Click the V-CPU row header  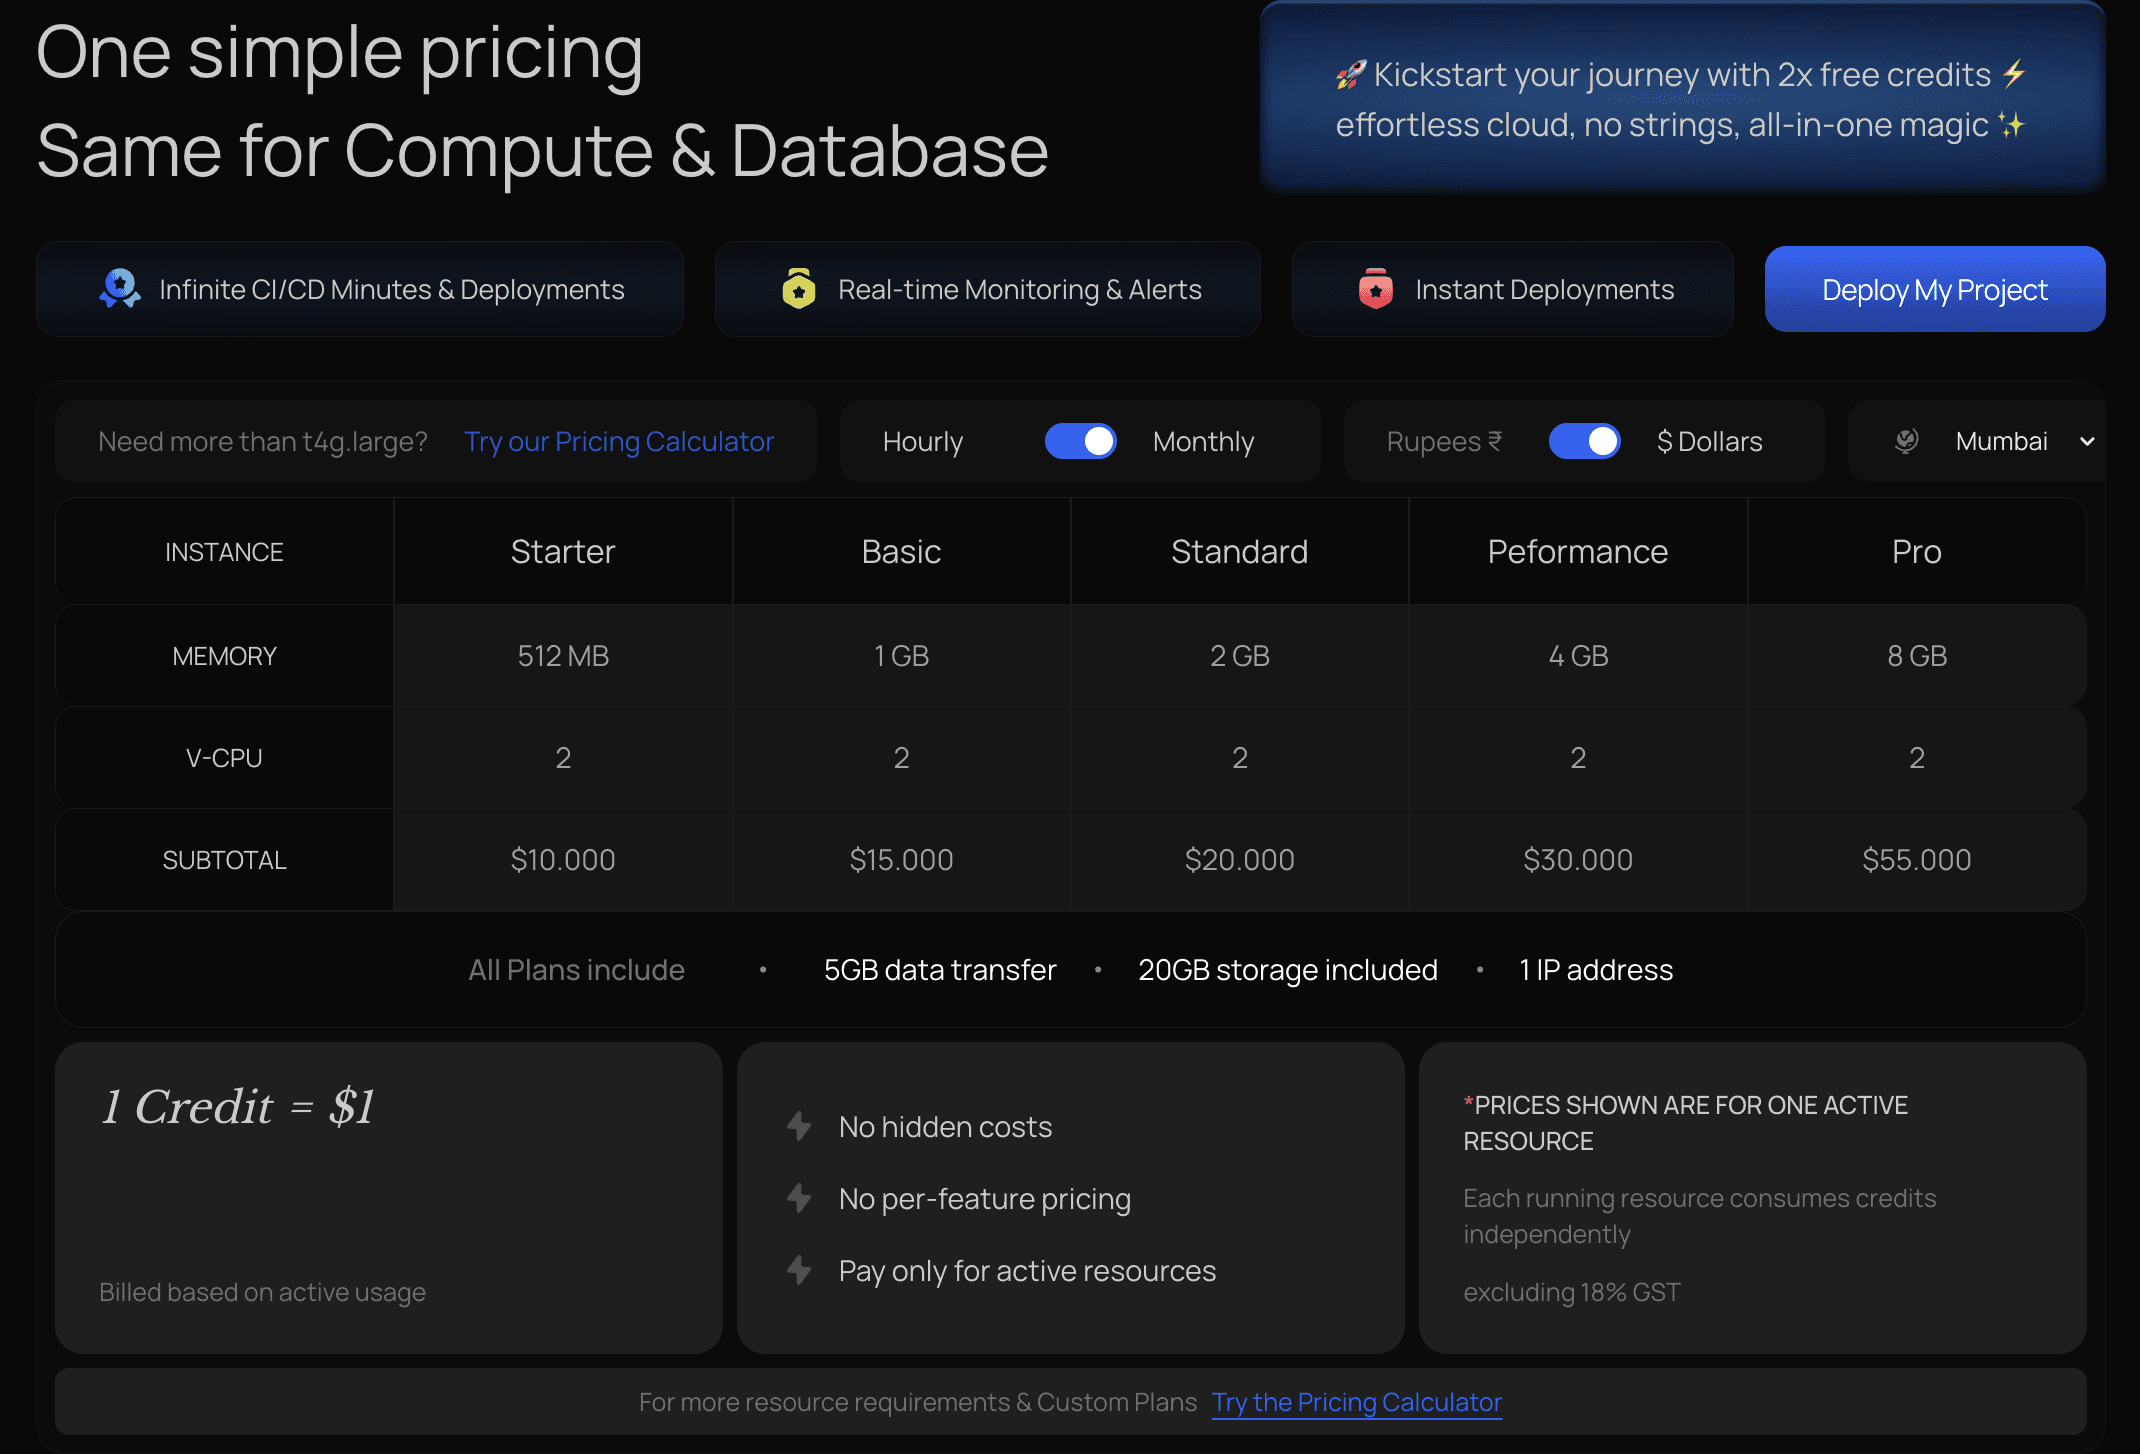[x=224, y=758]
